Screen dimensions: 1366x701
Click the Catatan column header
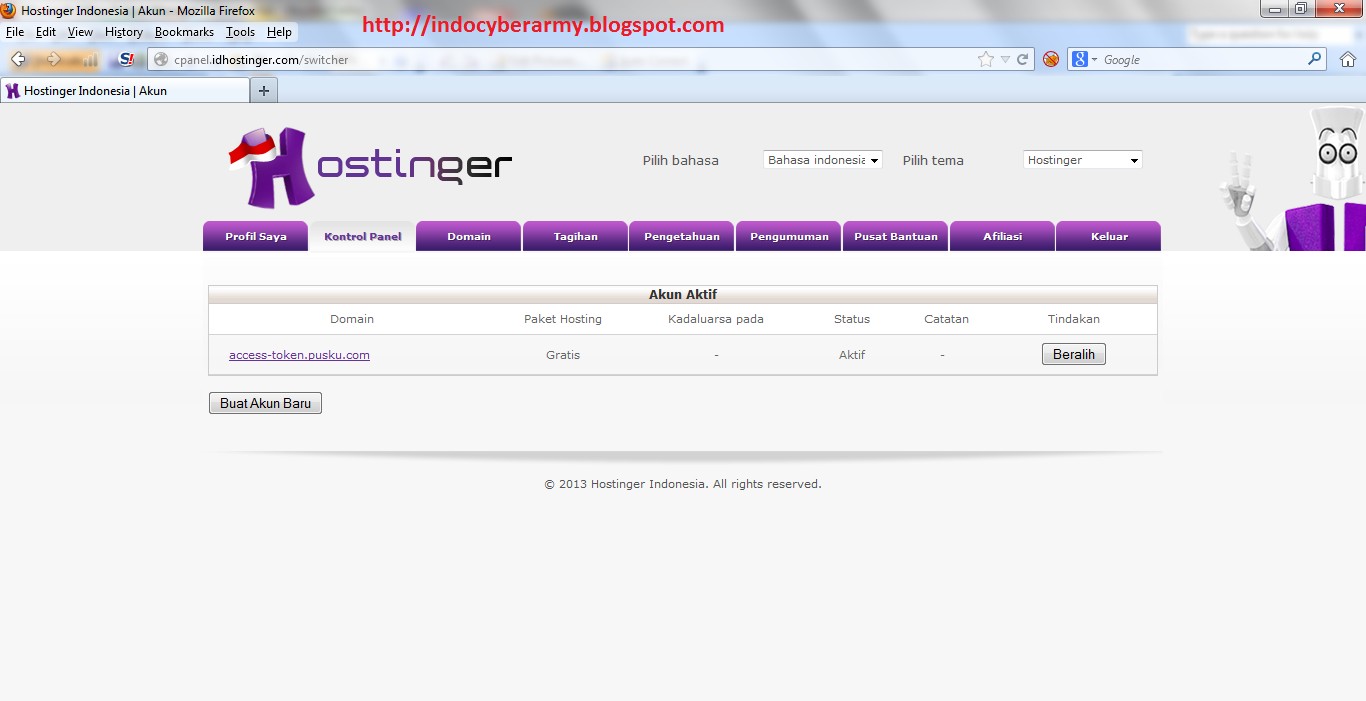point(946,319)
